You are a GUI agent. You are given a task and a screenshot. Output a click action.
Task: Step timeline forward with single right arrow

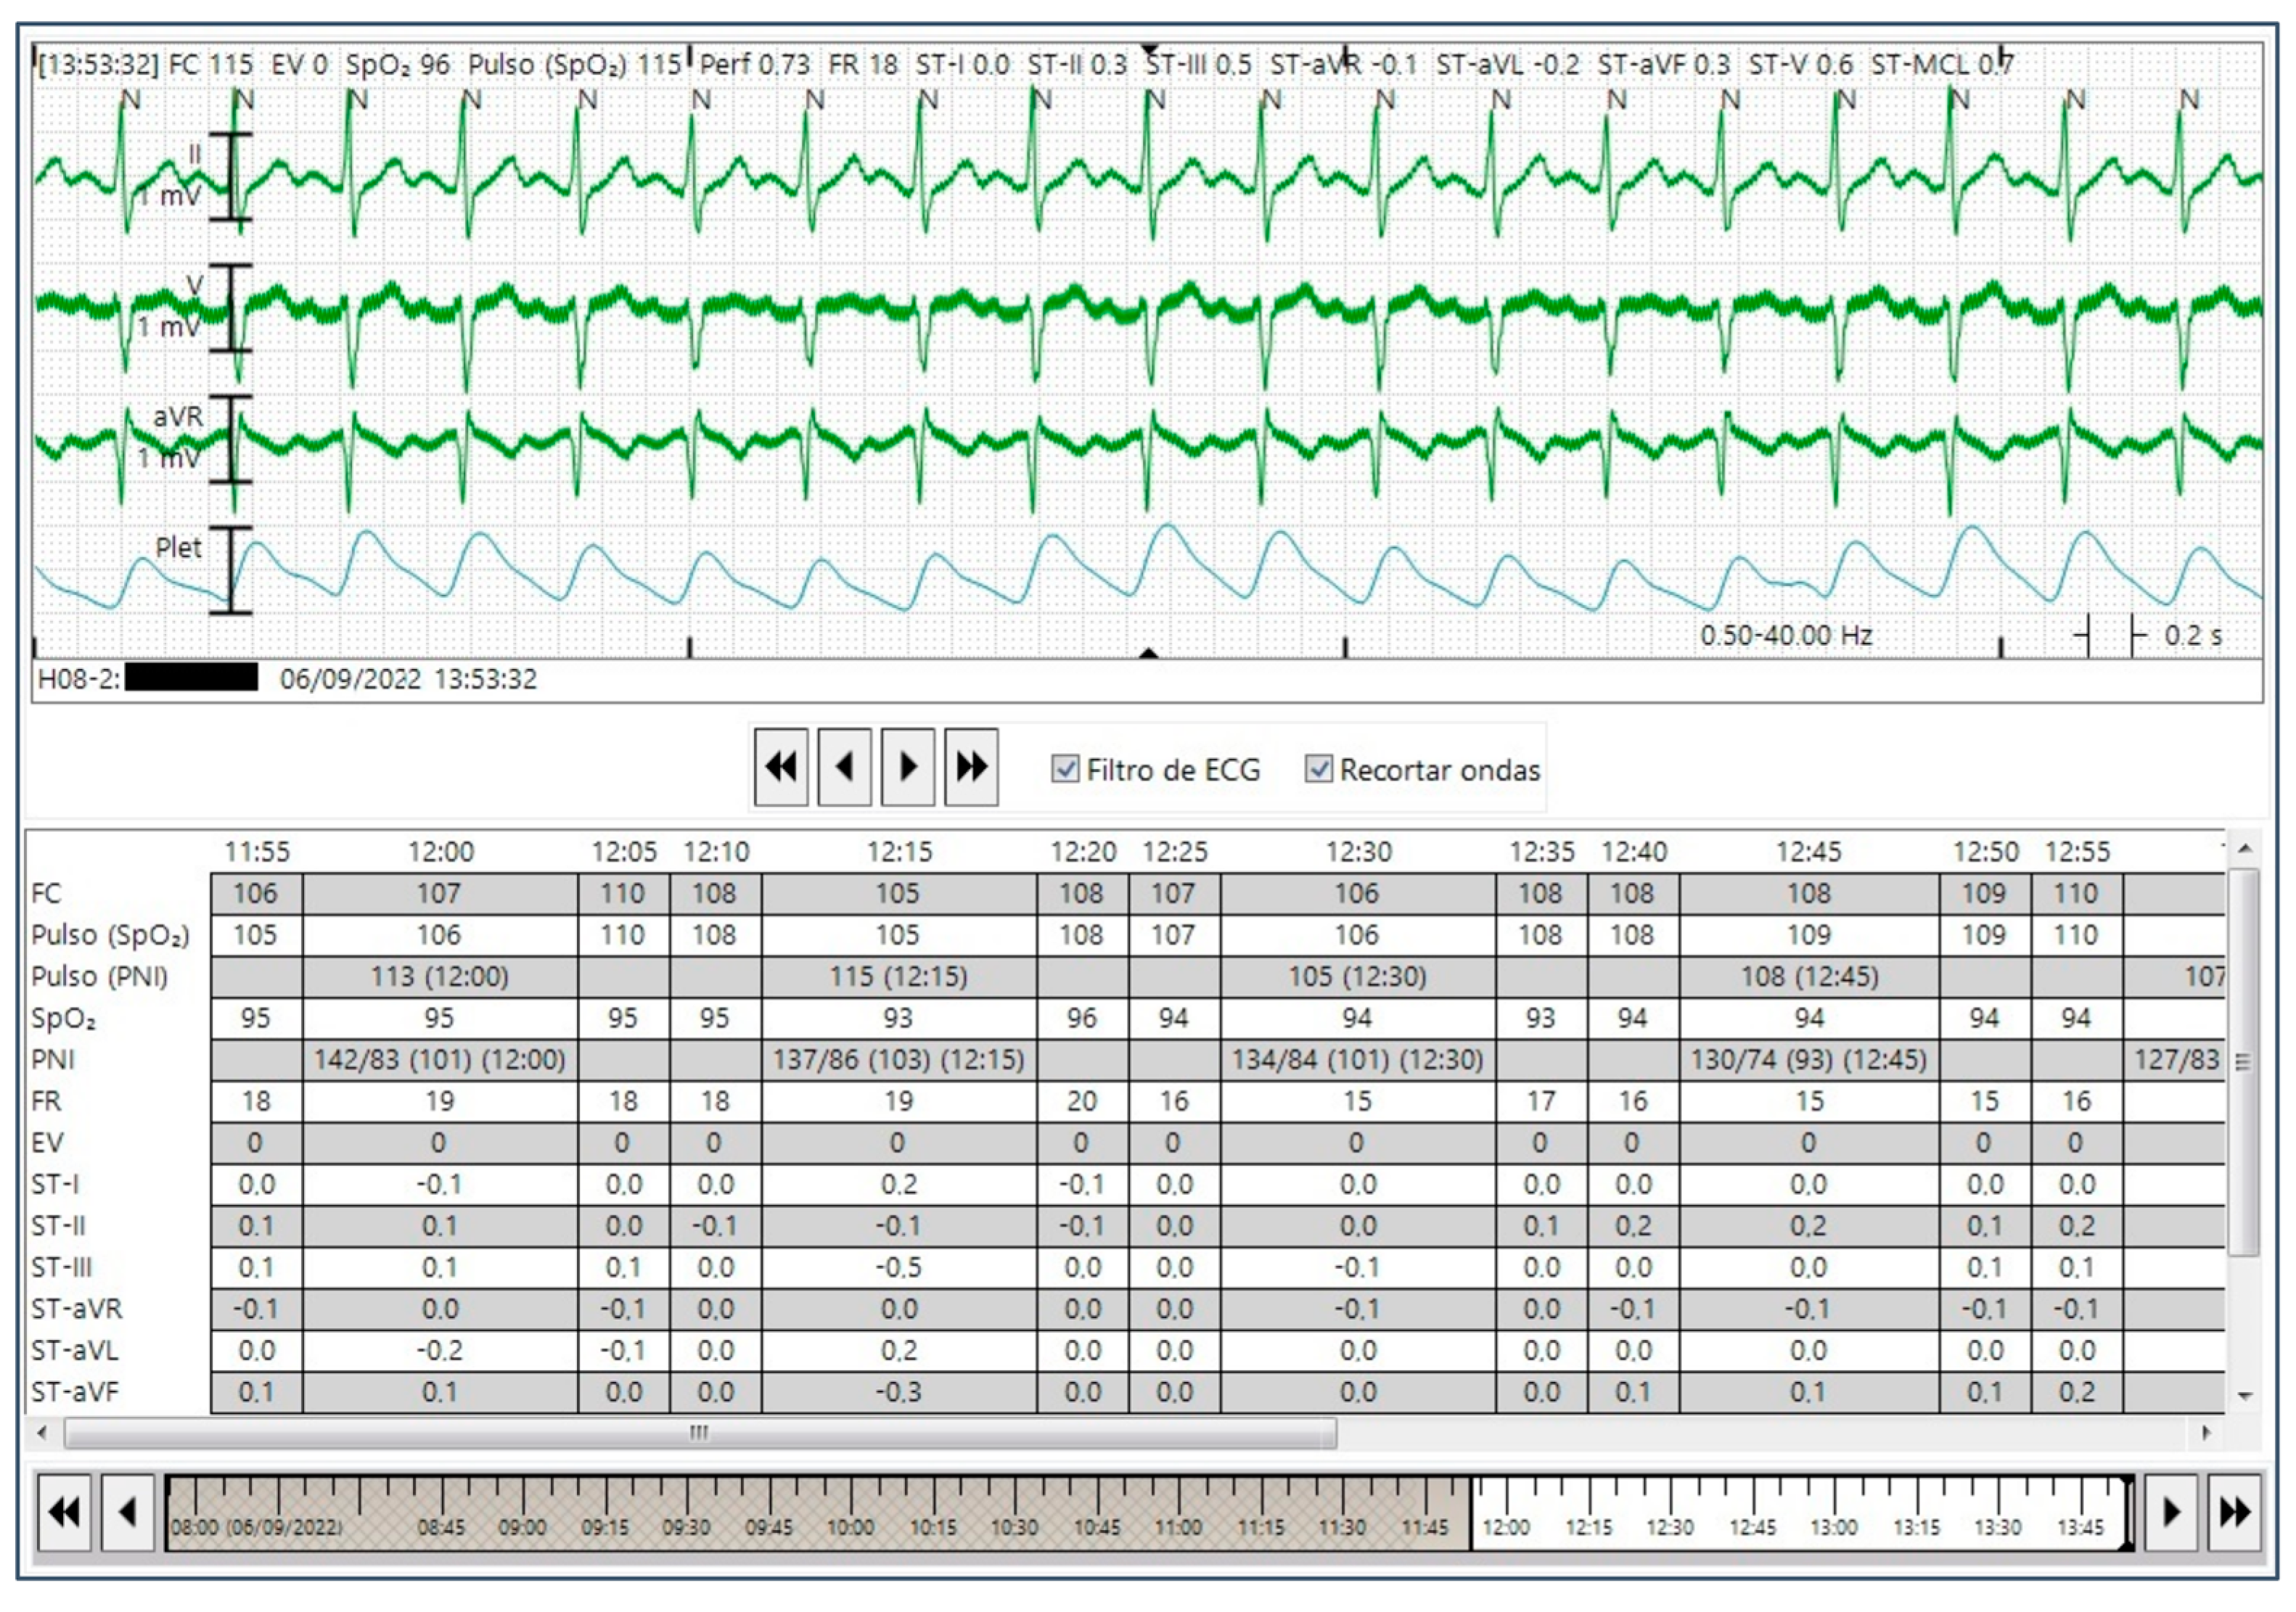pos(2171,1512)
